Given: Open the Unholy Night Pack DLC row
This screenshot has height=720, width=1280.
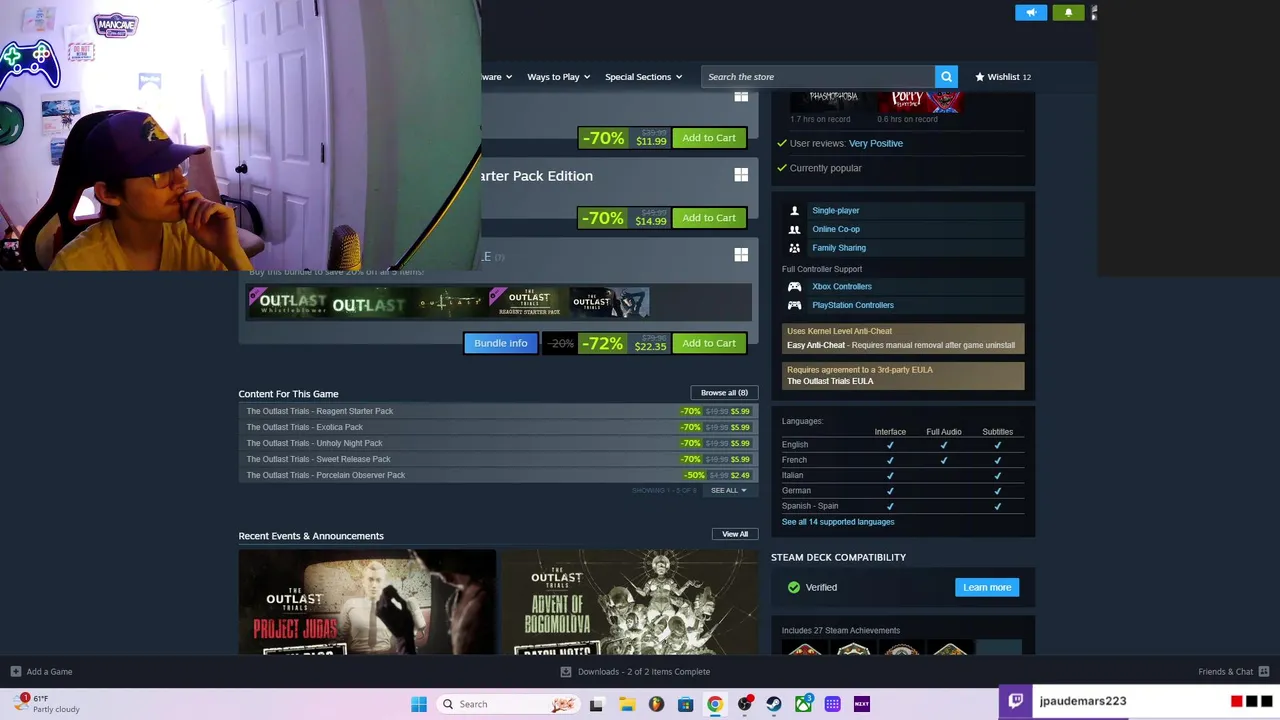Looking at the screenshot, I should coord(497,443).
